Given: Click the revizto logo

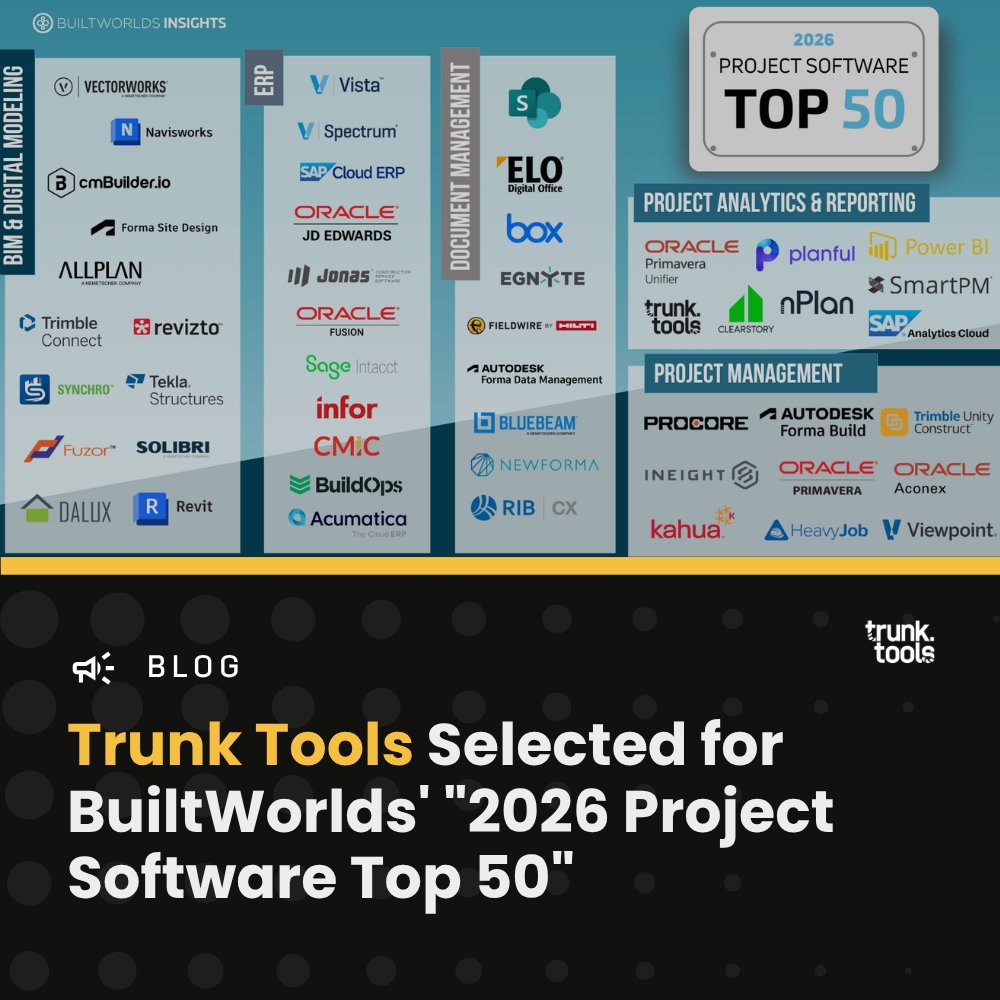Looking at the screenshot, I should click(177, 327).
